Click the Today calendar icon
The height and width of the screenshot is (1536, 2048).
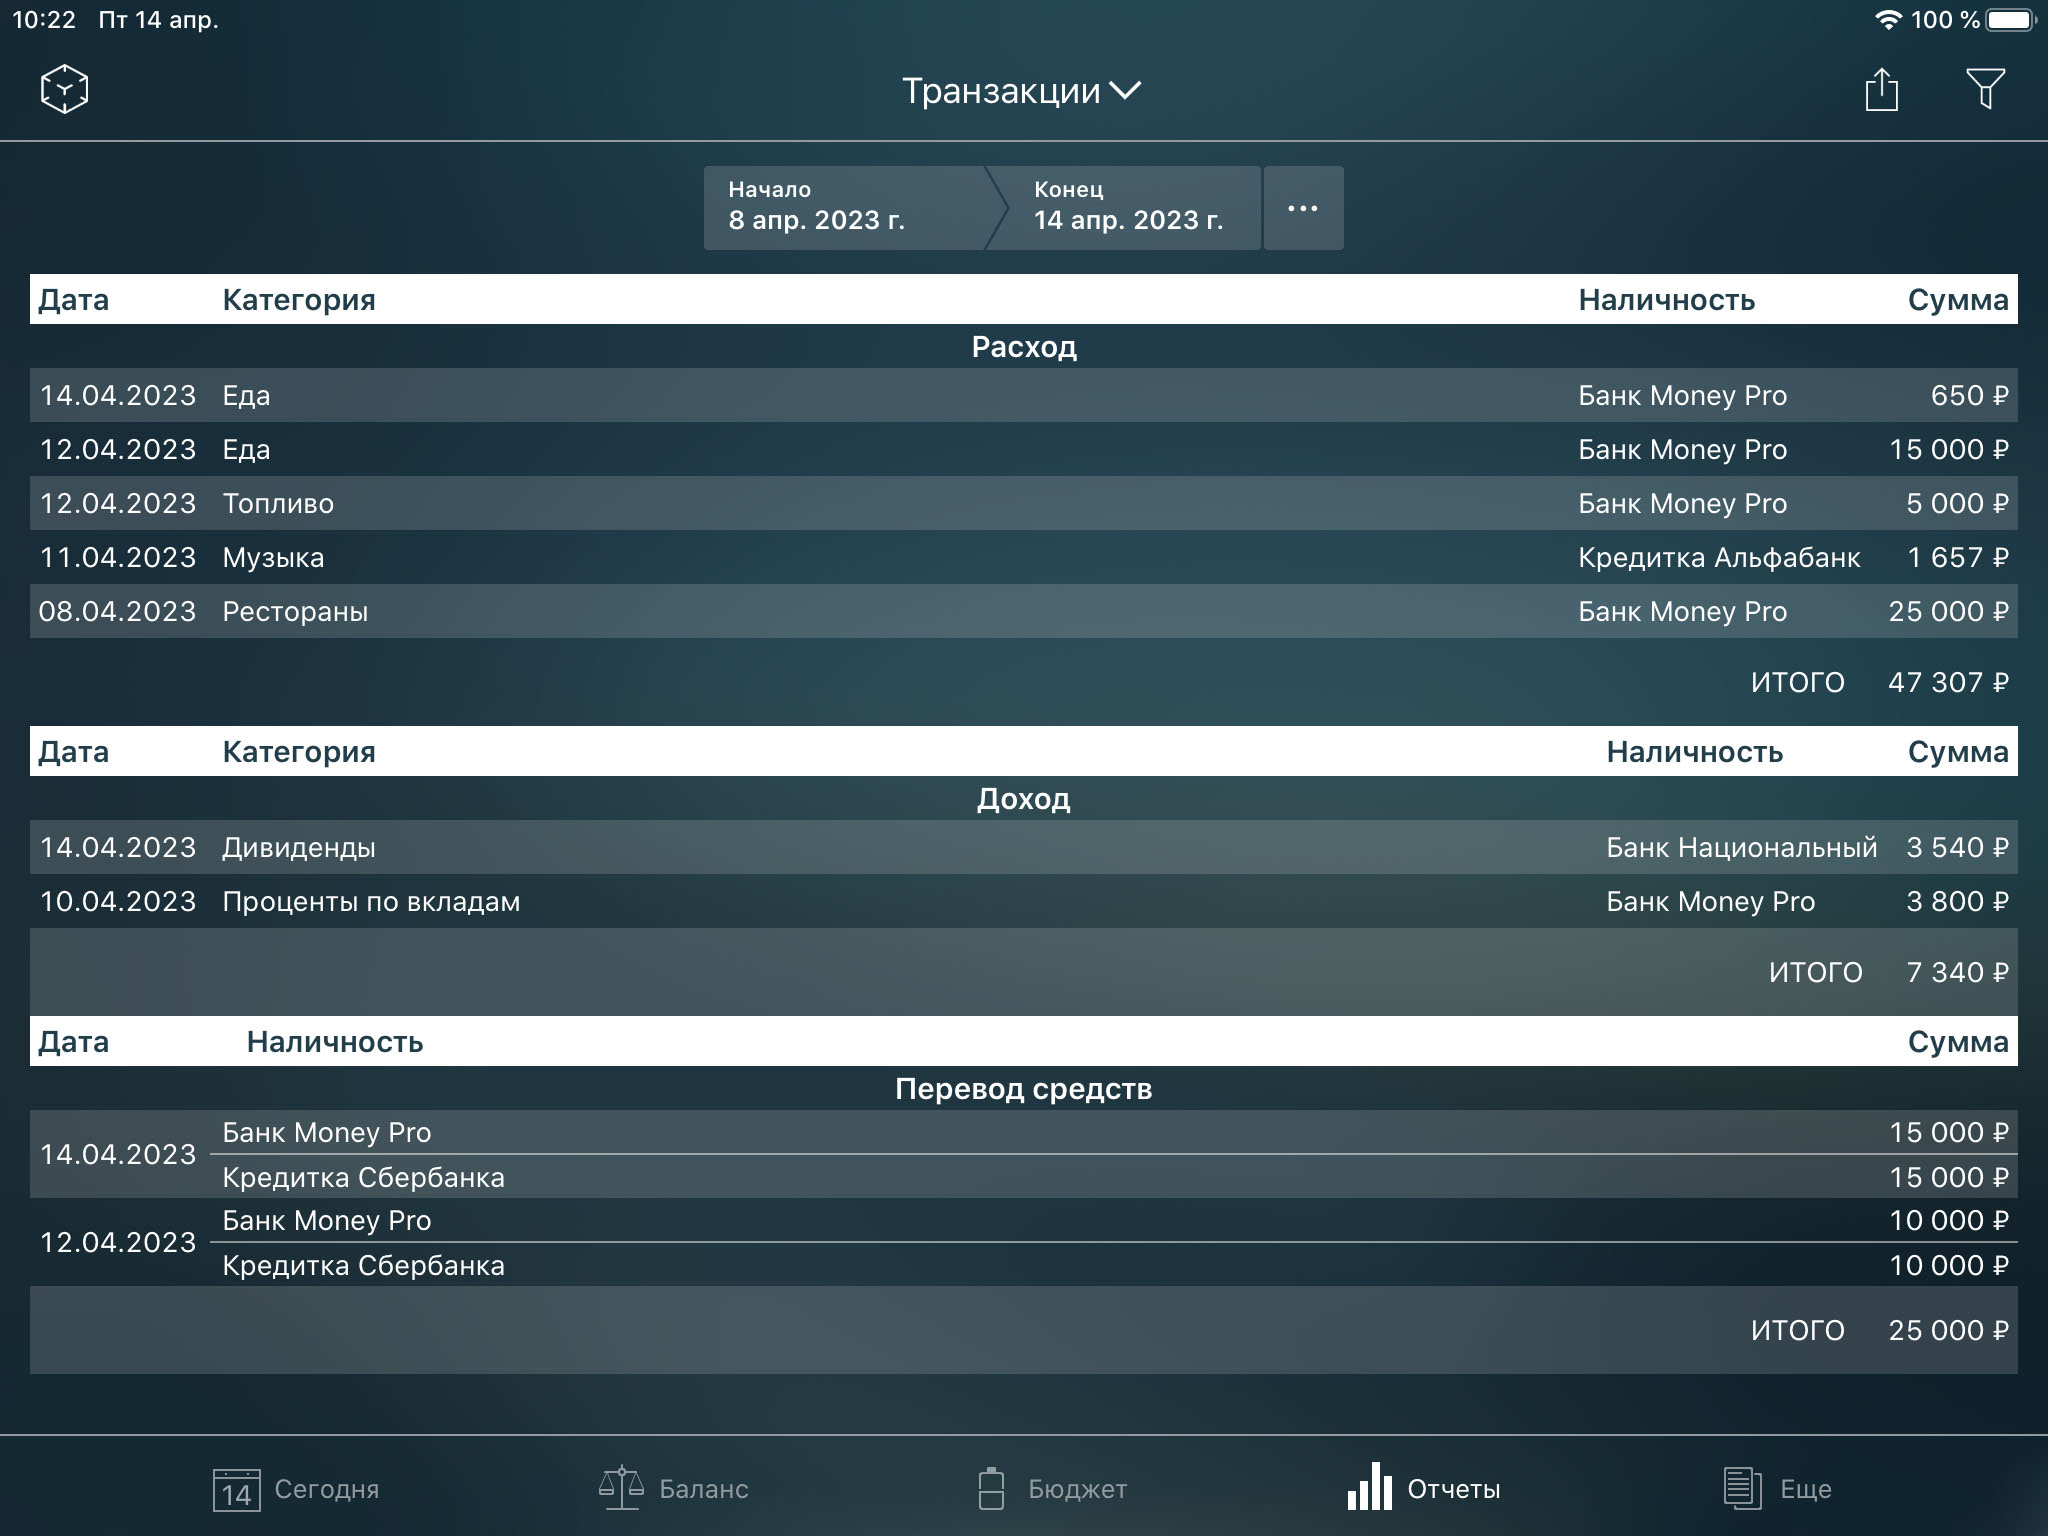pos(236,1489)
